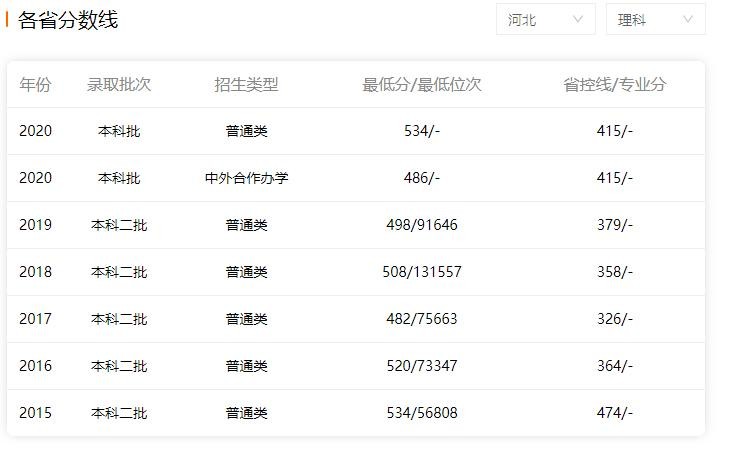Click the 各省分数线 section title
The width and height of the screenshot is (732, 466).
coord(67,20)
